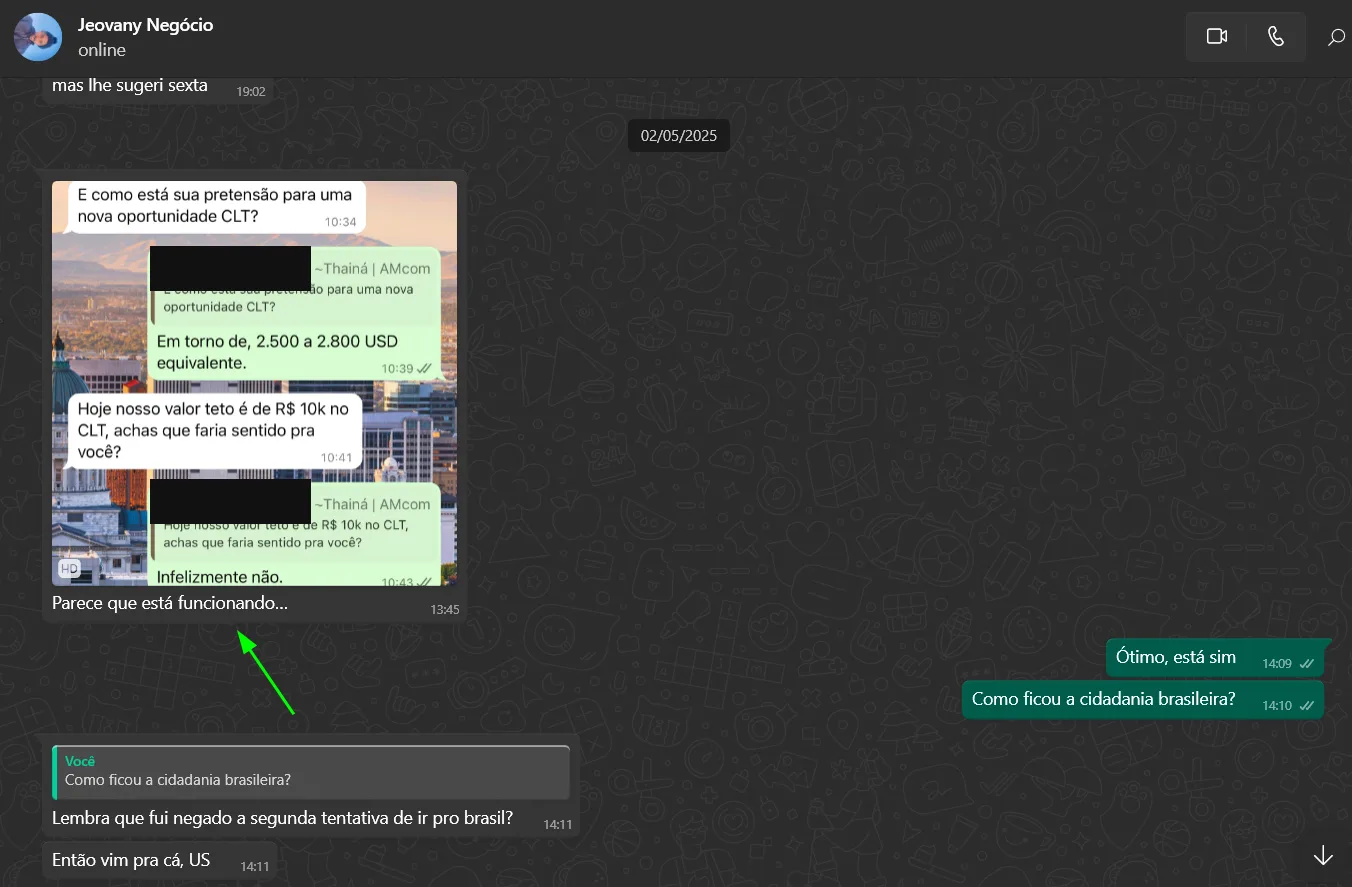Click the 19:02 timestamp
1352x887 pixels.
click(251, 91)
